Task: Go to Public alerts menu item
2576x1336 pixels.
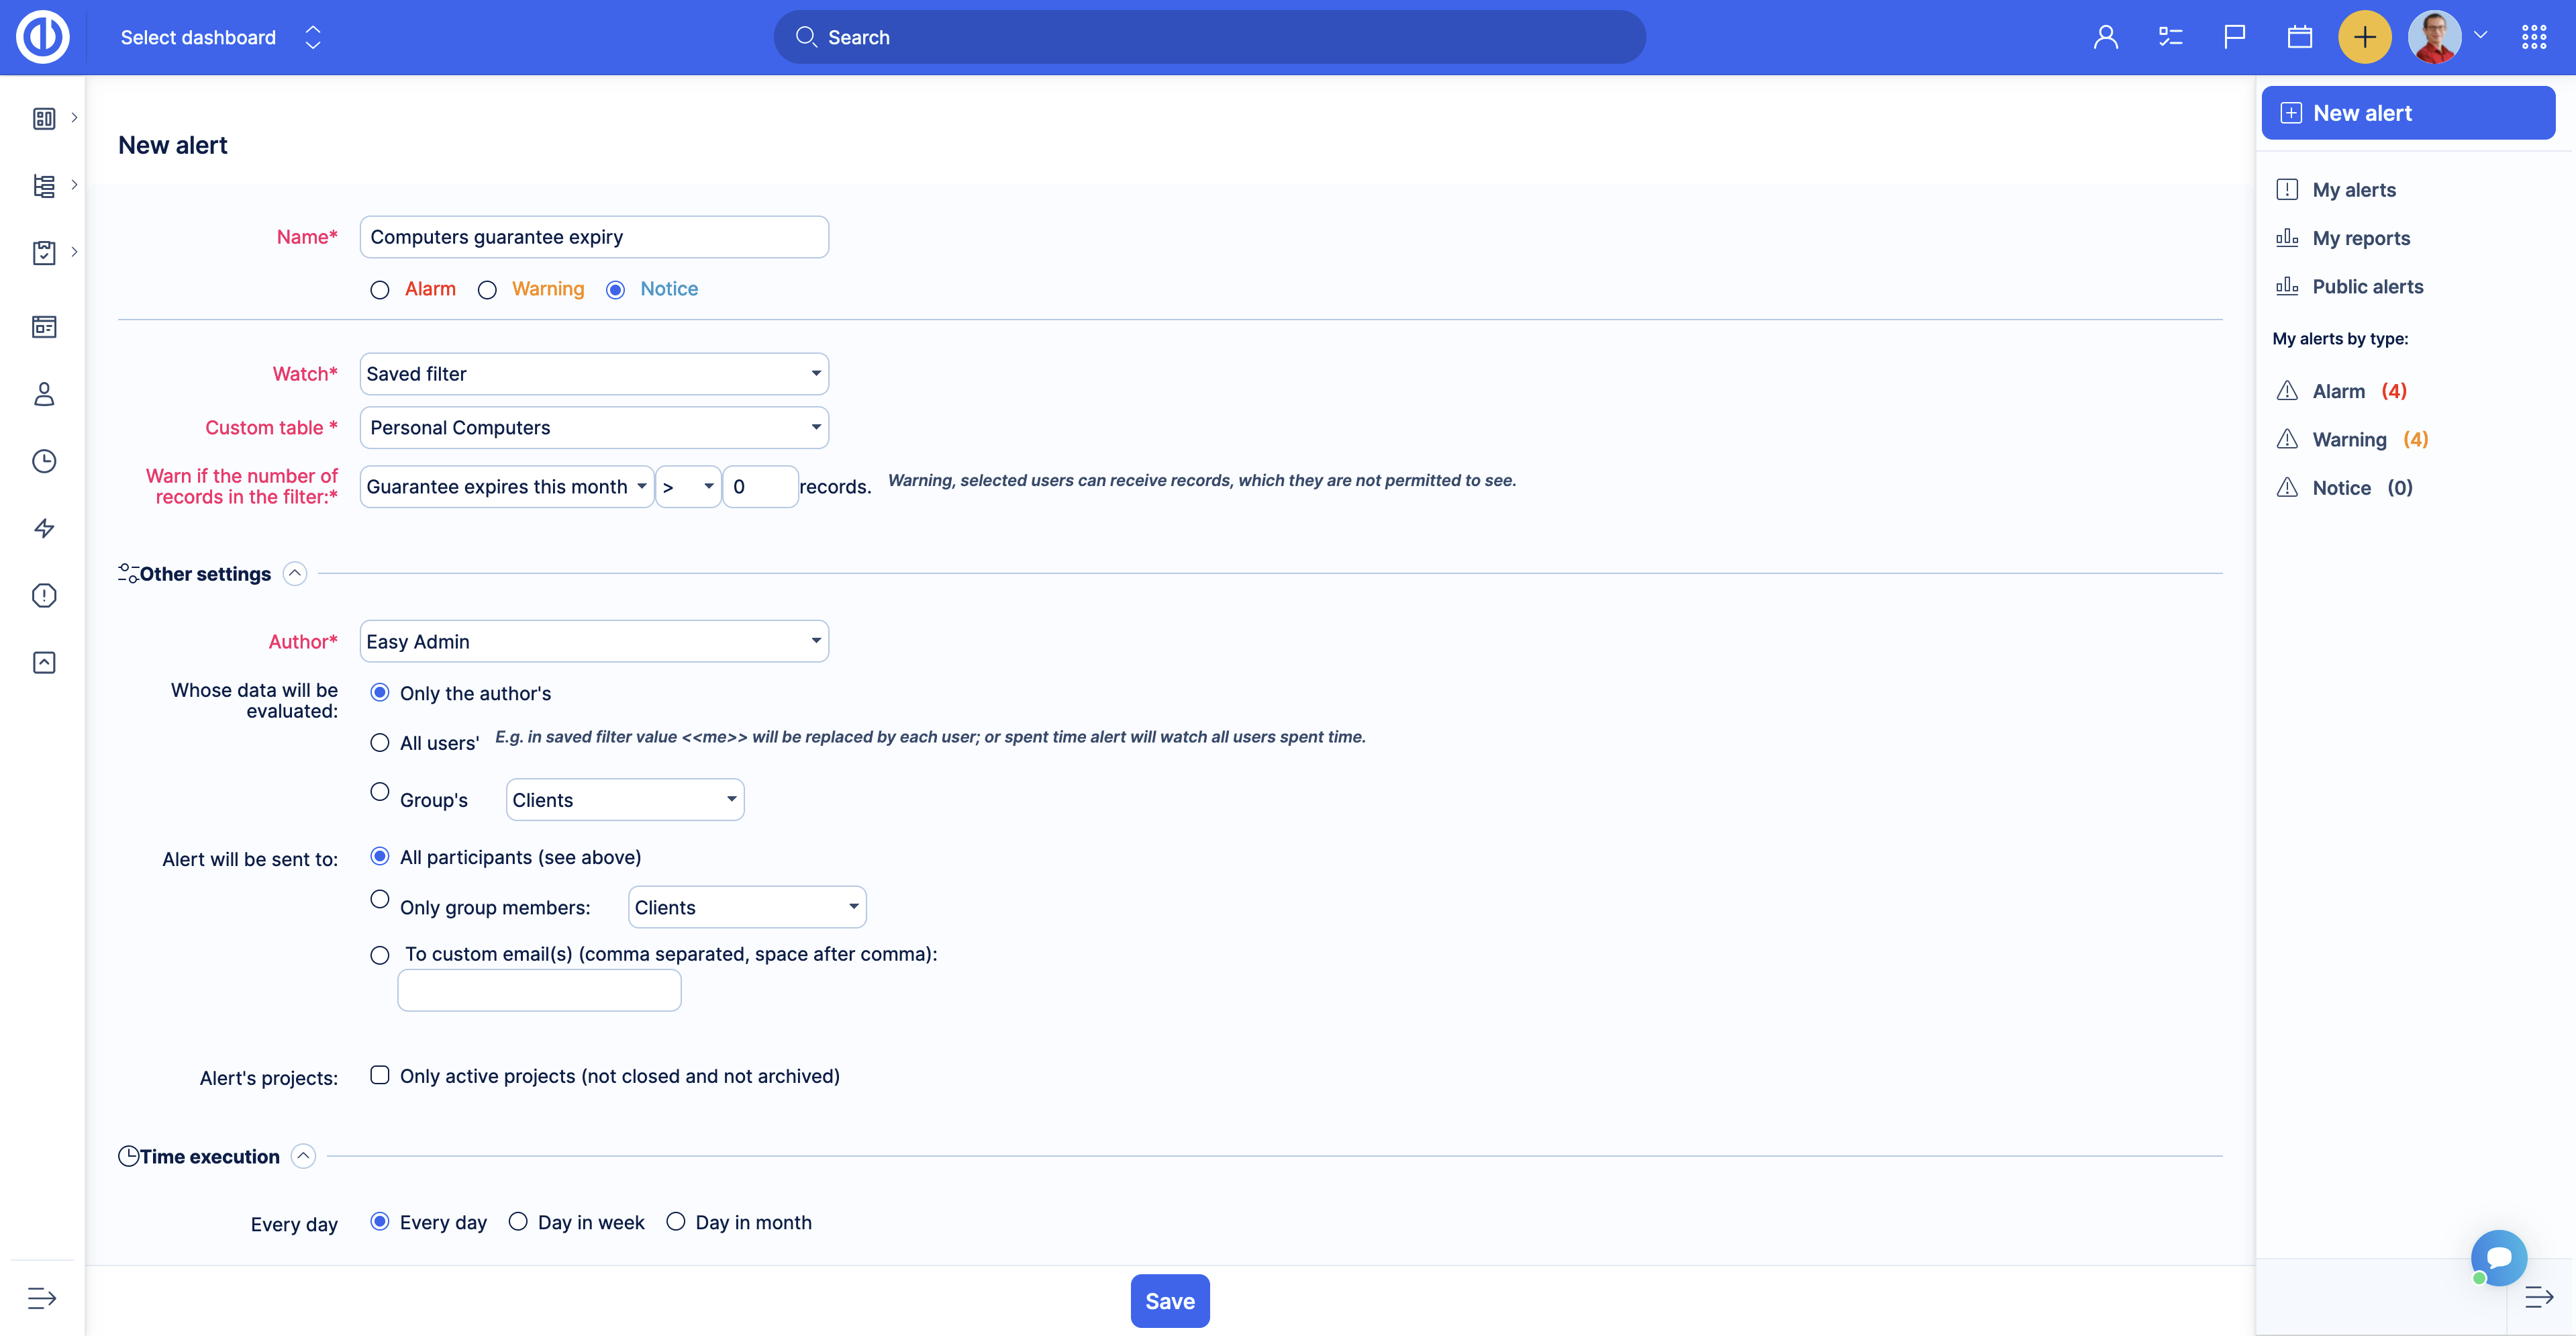Action: click(x=2367, y=287)
